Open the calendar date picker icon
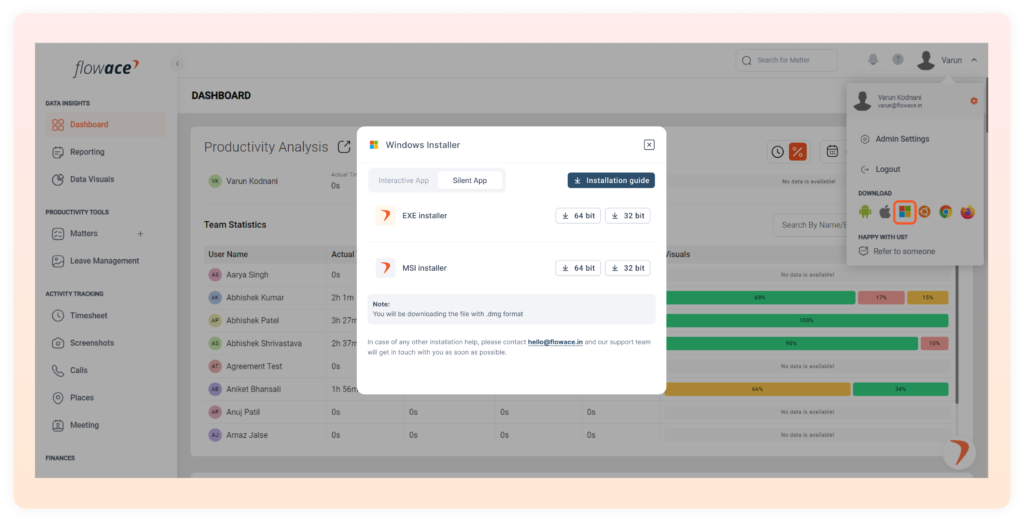The image size is (1024, 523). 832,151
